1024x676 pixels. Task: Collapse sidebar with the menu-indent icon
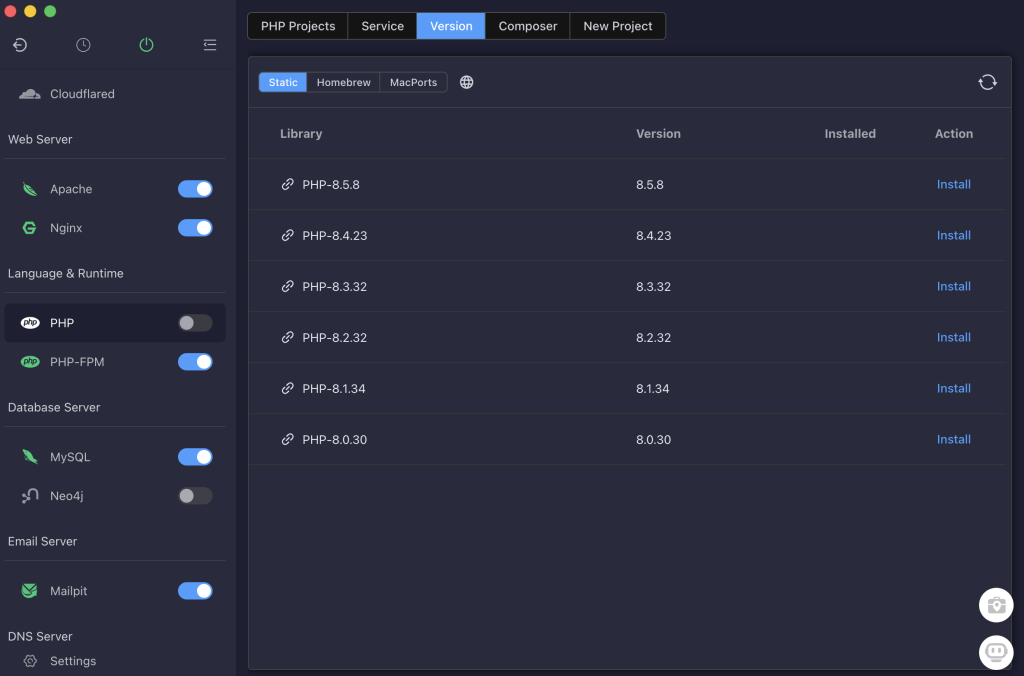(210, 45)
